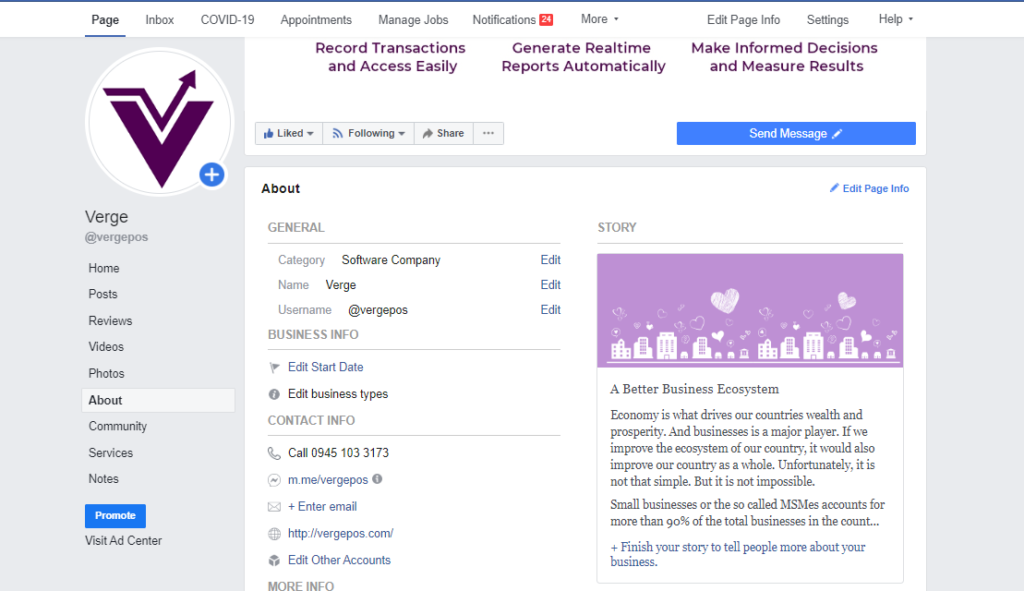
Task: Click the envelope icon beside Enter email
Action: point(274,507)
